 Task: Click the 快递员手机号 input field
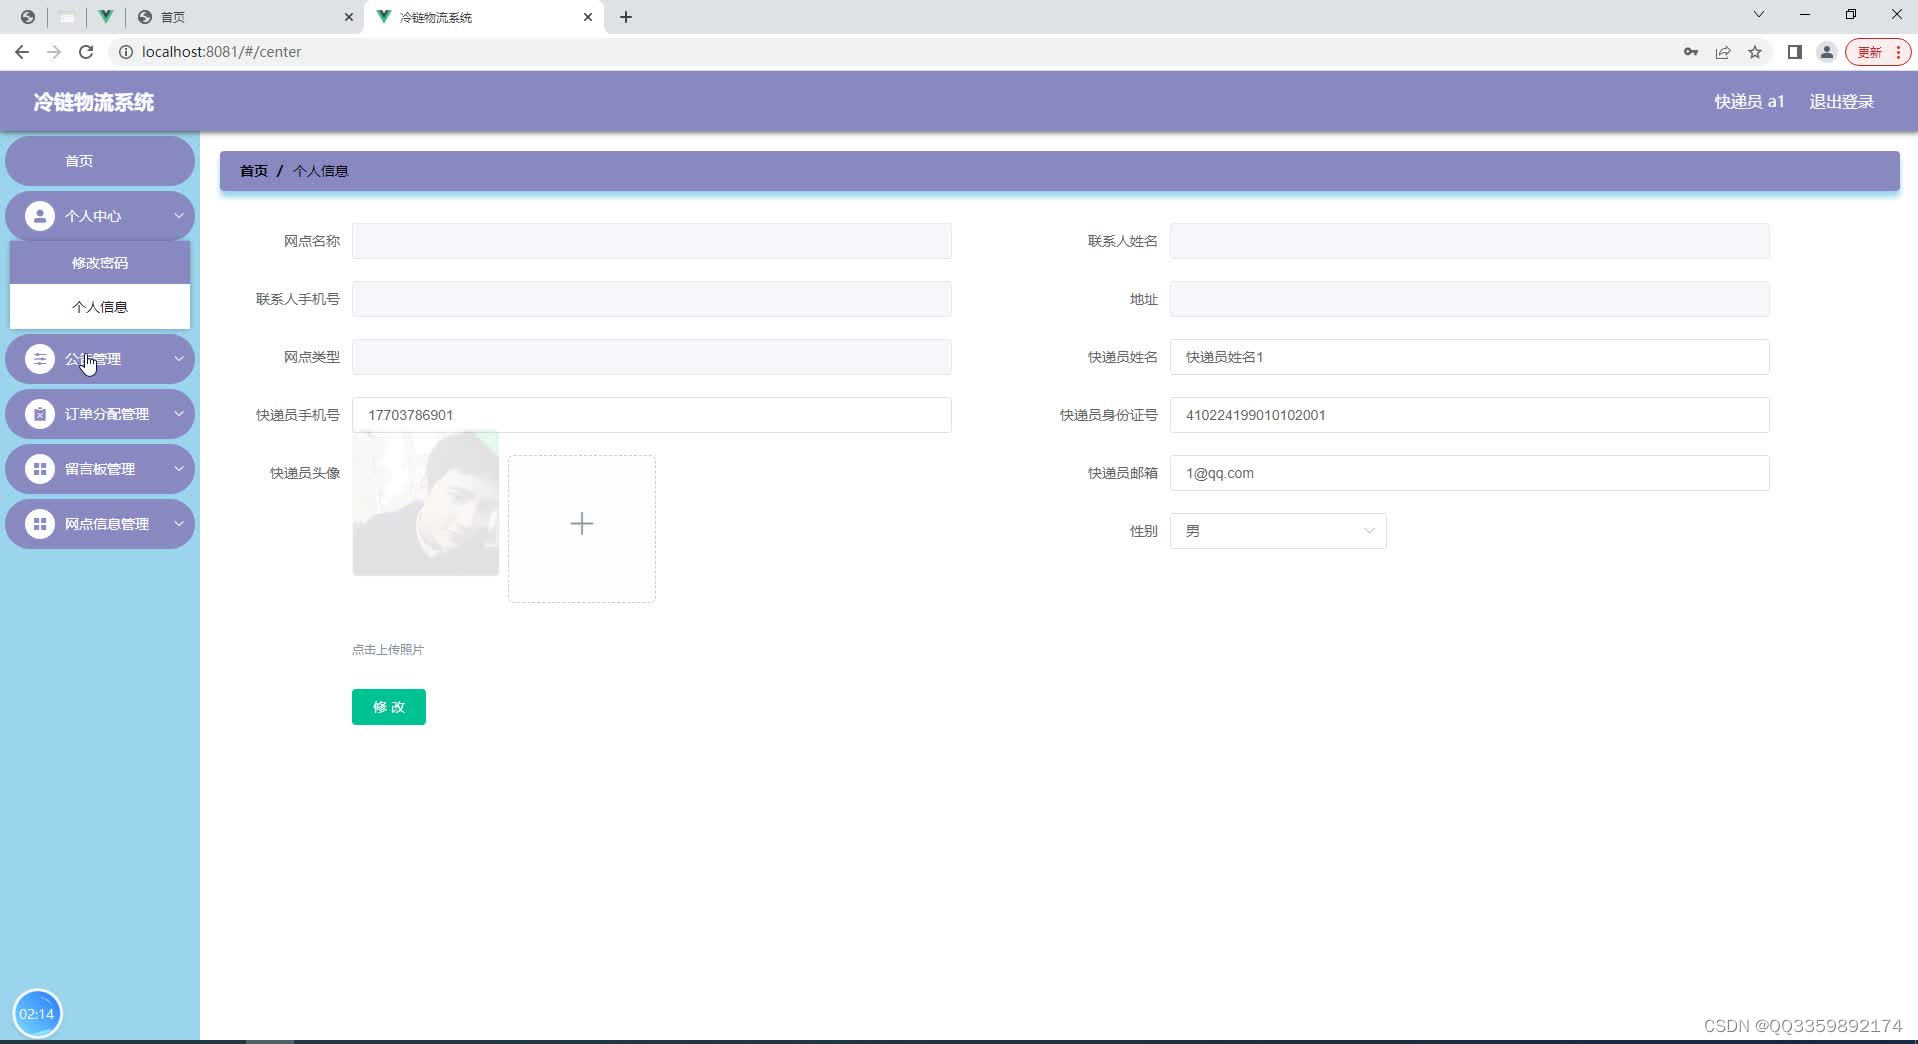[x=652, y=415]
